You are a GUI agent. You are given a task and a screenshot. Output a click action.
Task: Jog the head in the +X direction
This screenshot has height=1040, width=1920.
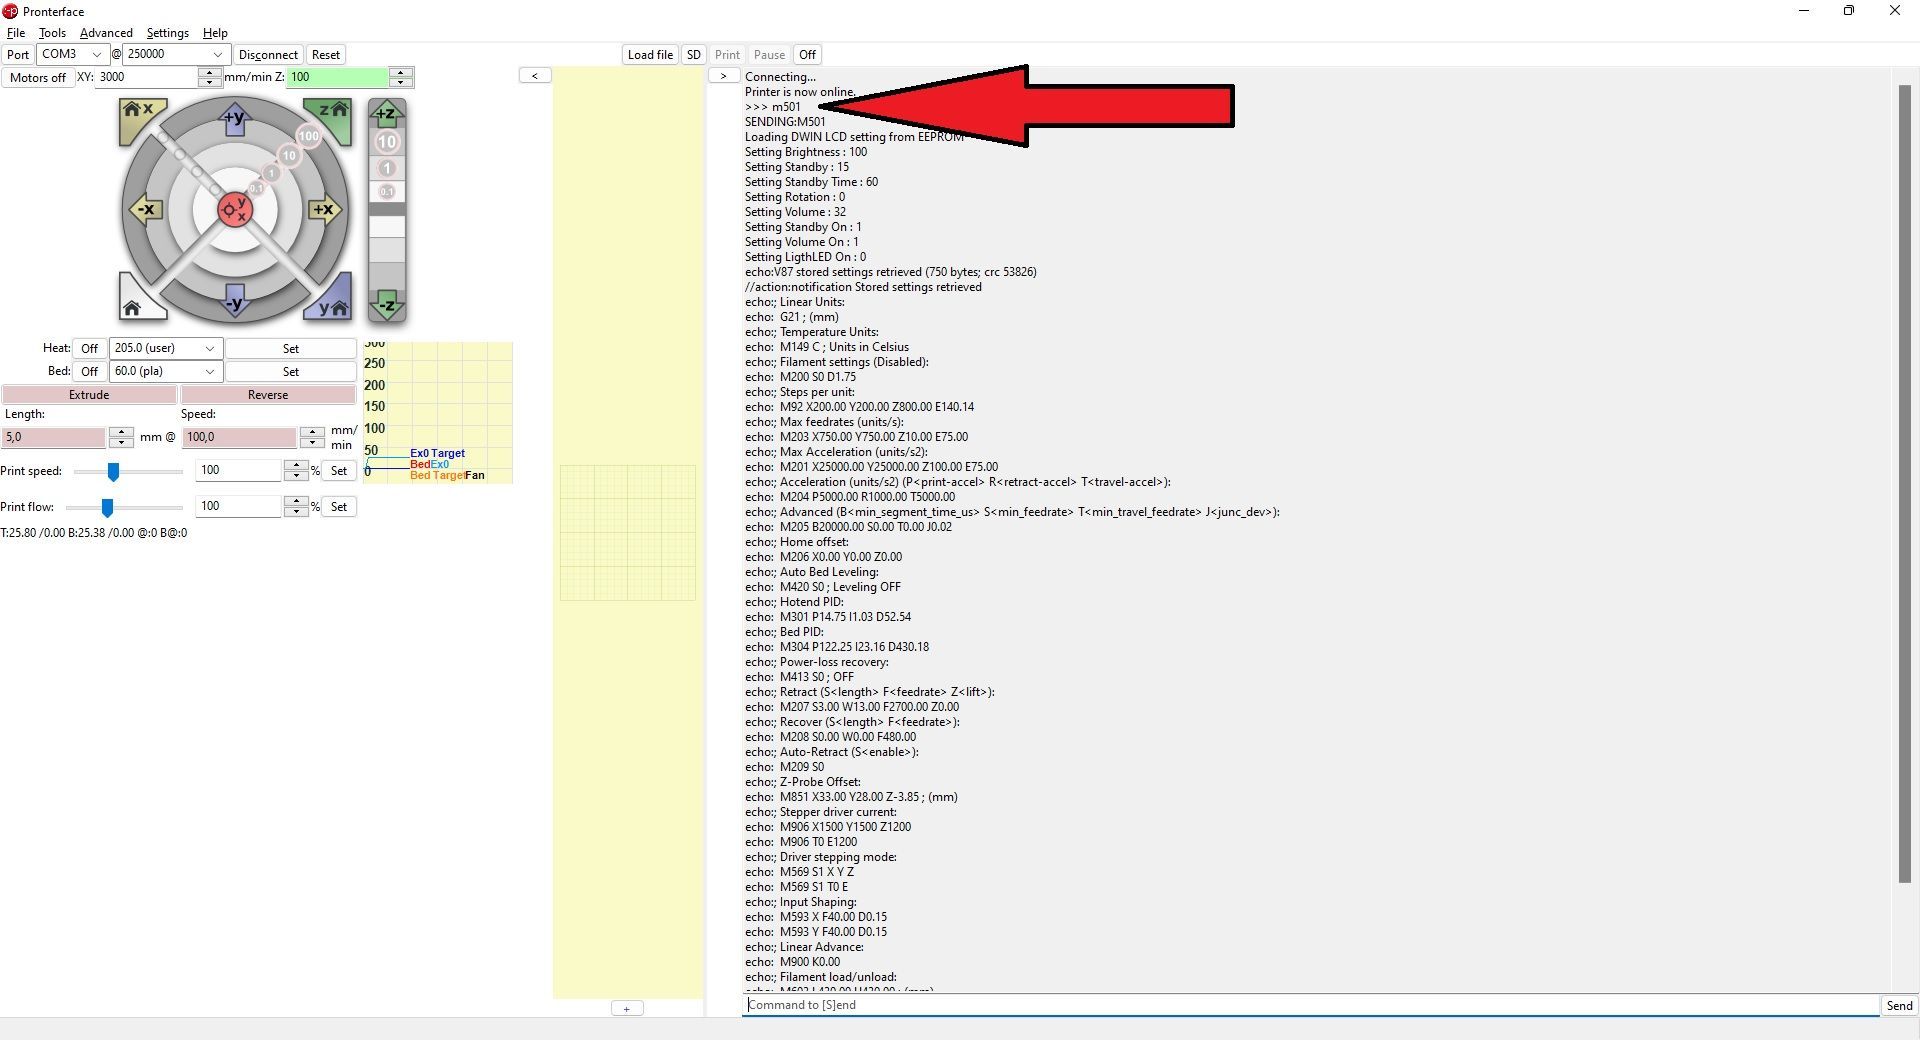(324, 210)
